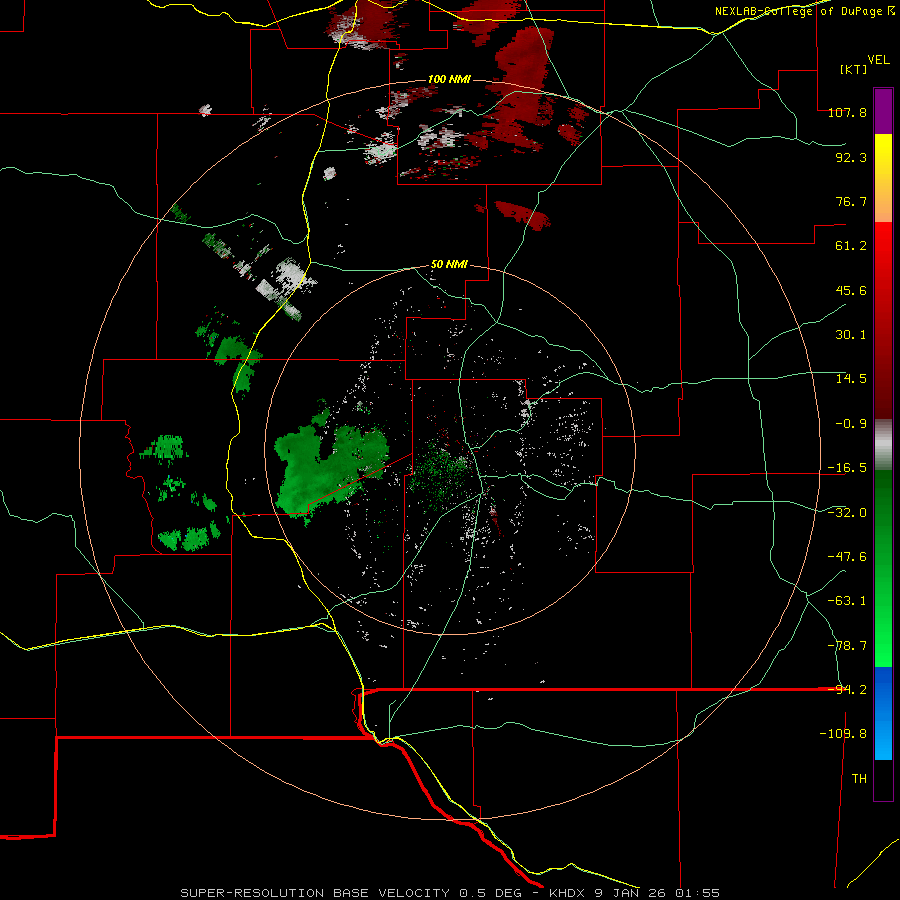Click the [KT] units label
The width and height of the screenshot is (900, 900).
854,69
